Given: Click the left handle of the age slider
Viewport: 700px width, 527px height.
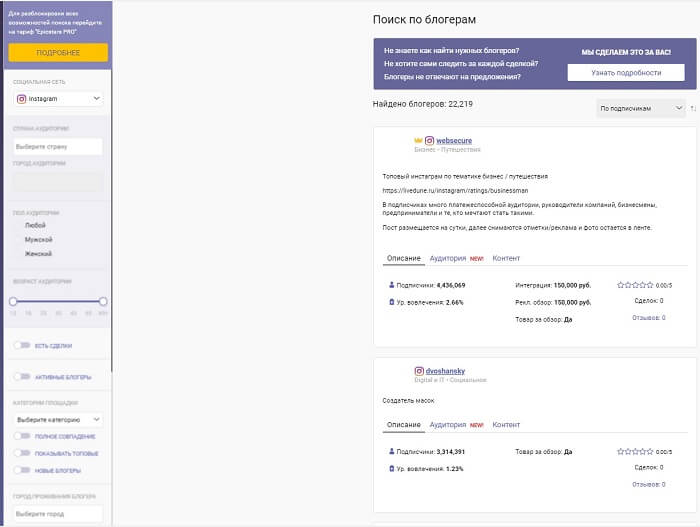Looking at the screenshot, I should point(13,301).
